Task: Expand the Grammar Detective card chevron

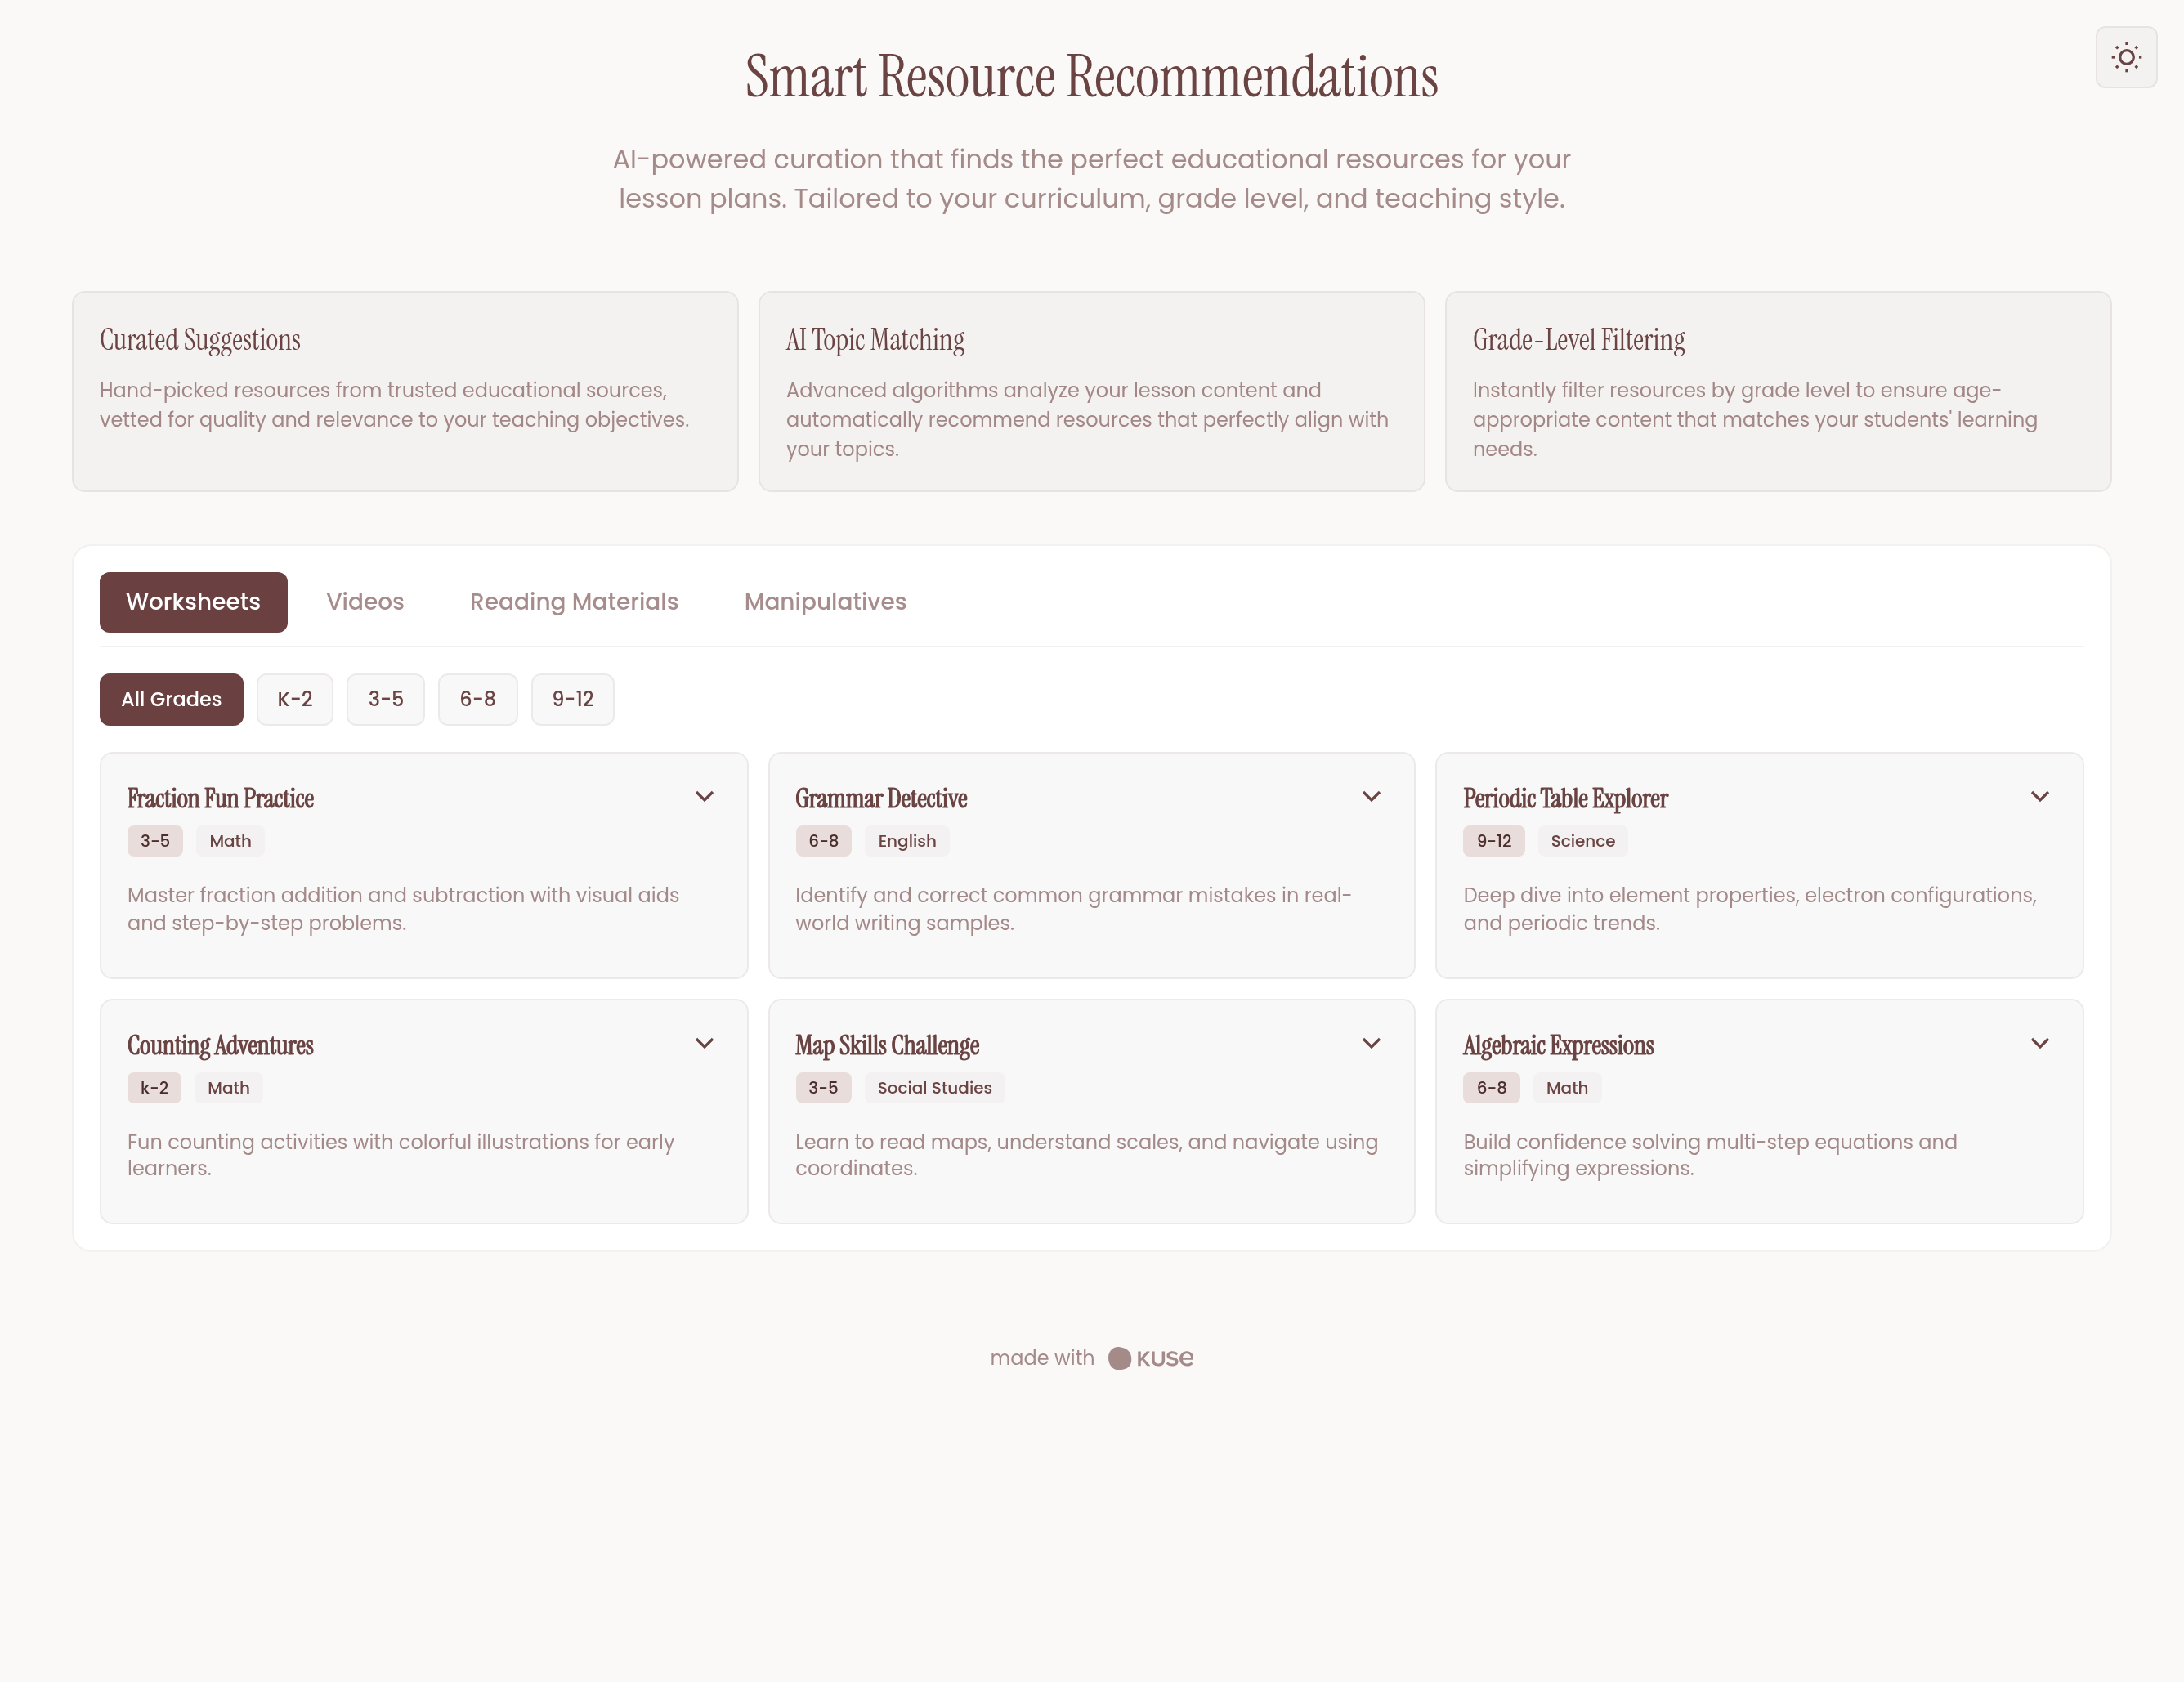Action: [x=1371, y=797]
